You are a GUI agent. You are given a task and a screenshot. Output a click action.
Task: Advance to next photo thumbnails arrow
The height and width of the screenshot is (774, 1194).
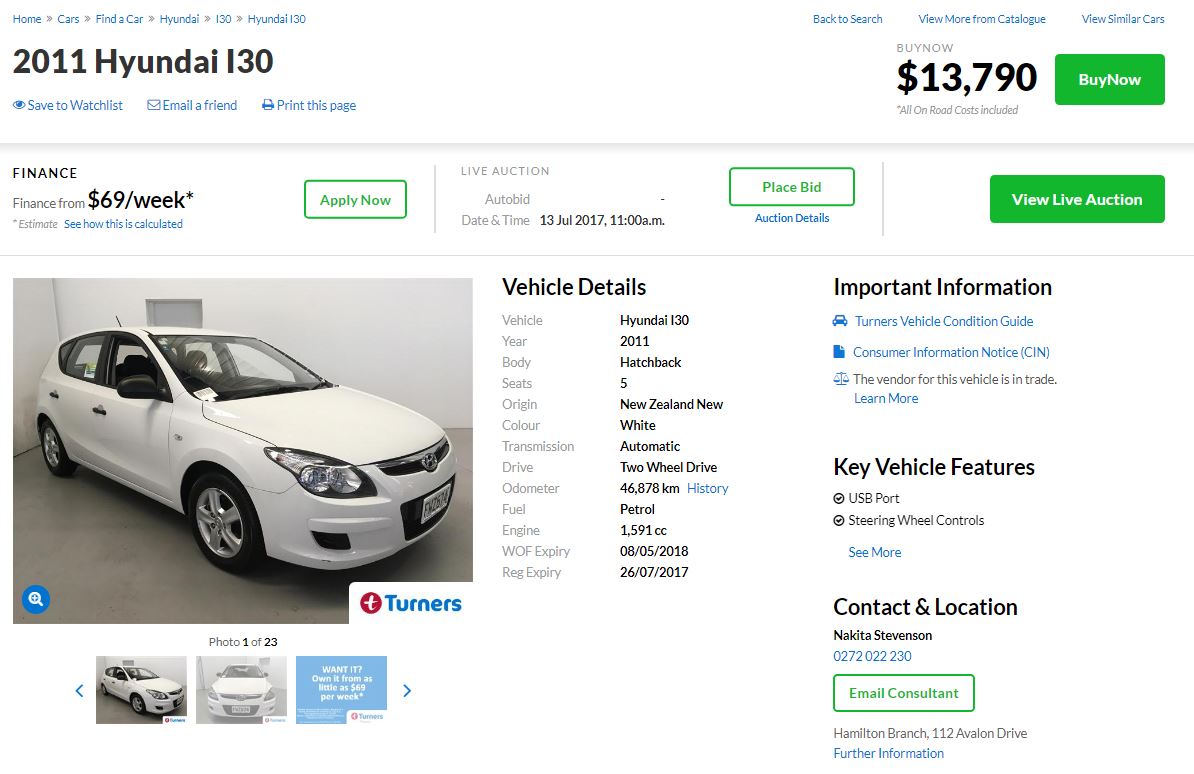[406, 690]
